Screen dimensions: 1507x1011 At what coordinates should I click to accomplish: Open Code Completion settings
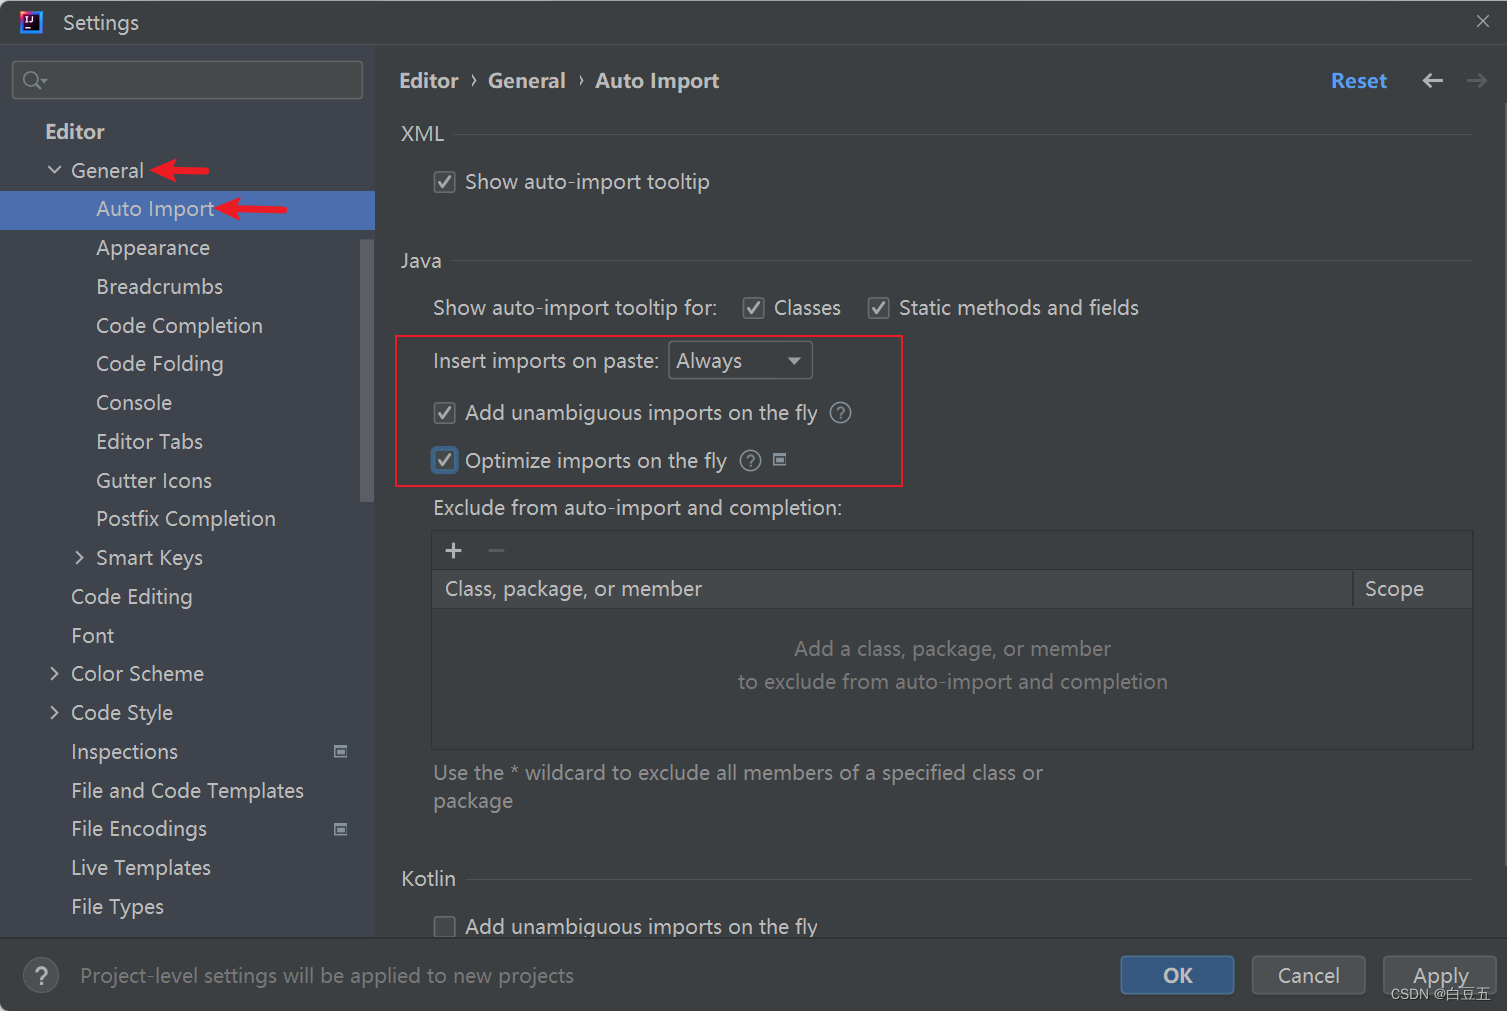coord(179,326)
